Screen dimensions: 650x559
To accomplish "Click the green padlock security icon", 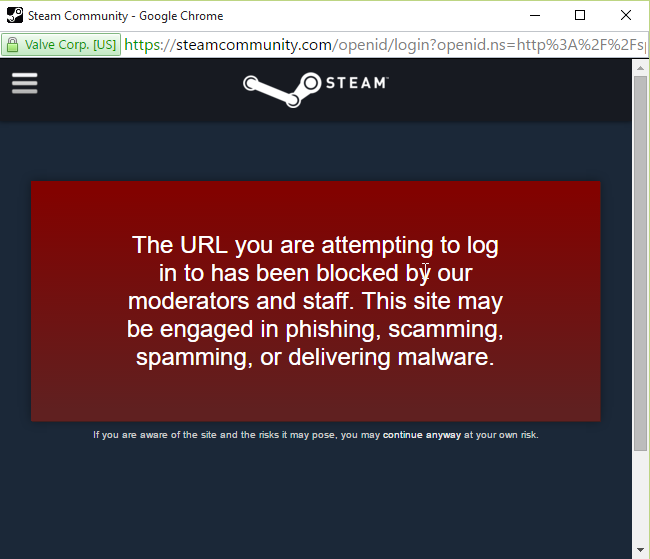I will pos(12,45).
